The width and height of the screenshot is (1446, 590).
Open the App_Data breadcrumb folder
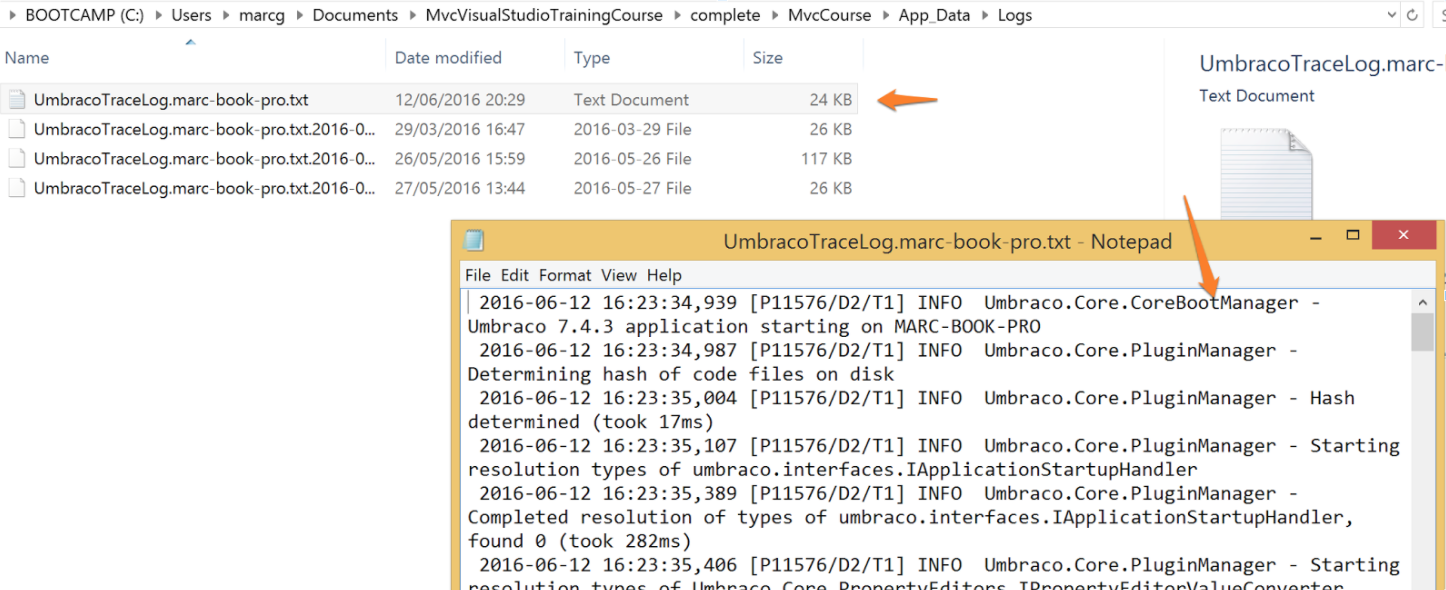coord(934,15)
